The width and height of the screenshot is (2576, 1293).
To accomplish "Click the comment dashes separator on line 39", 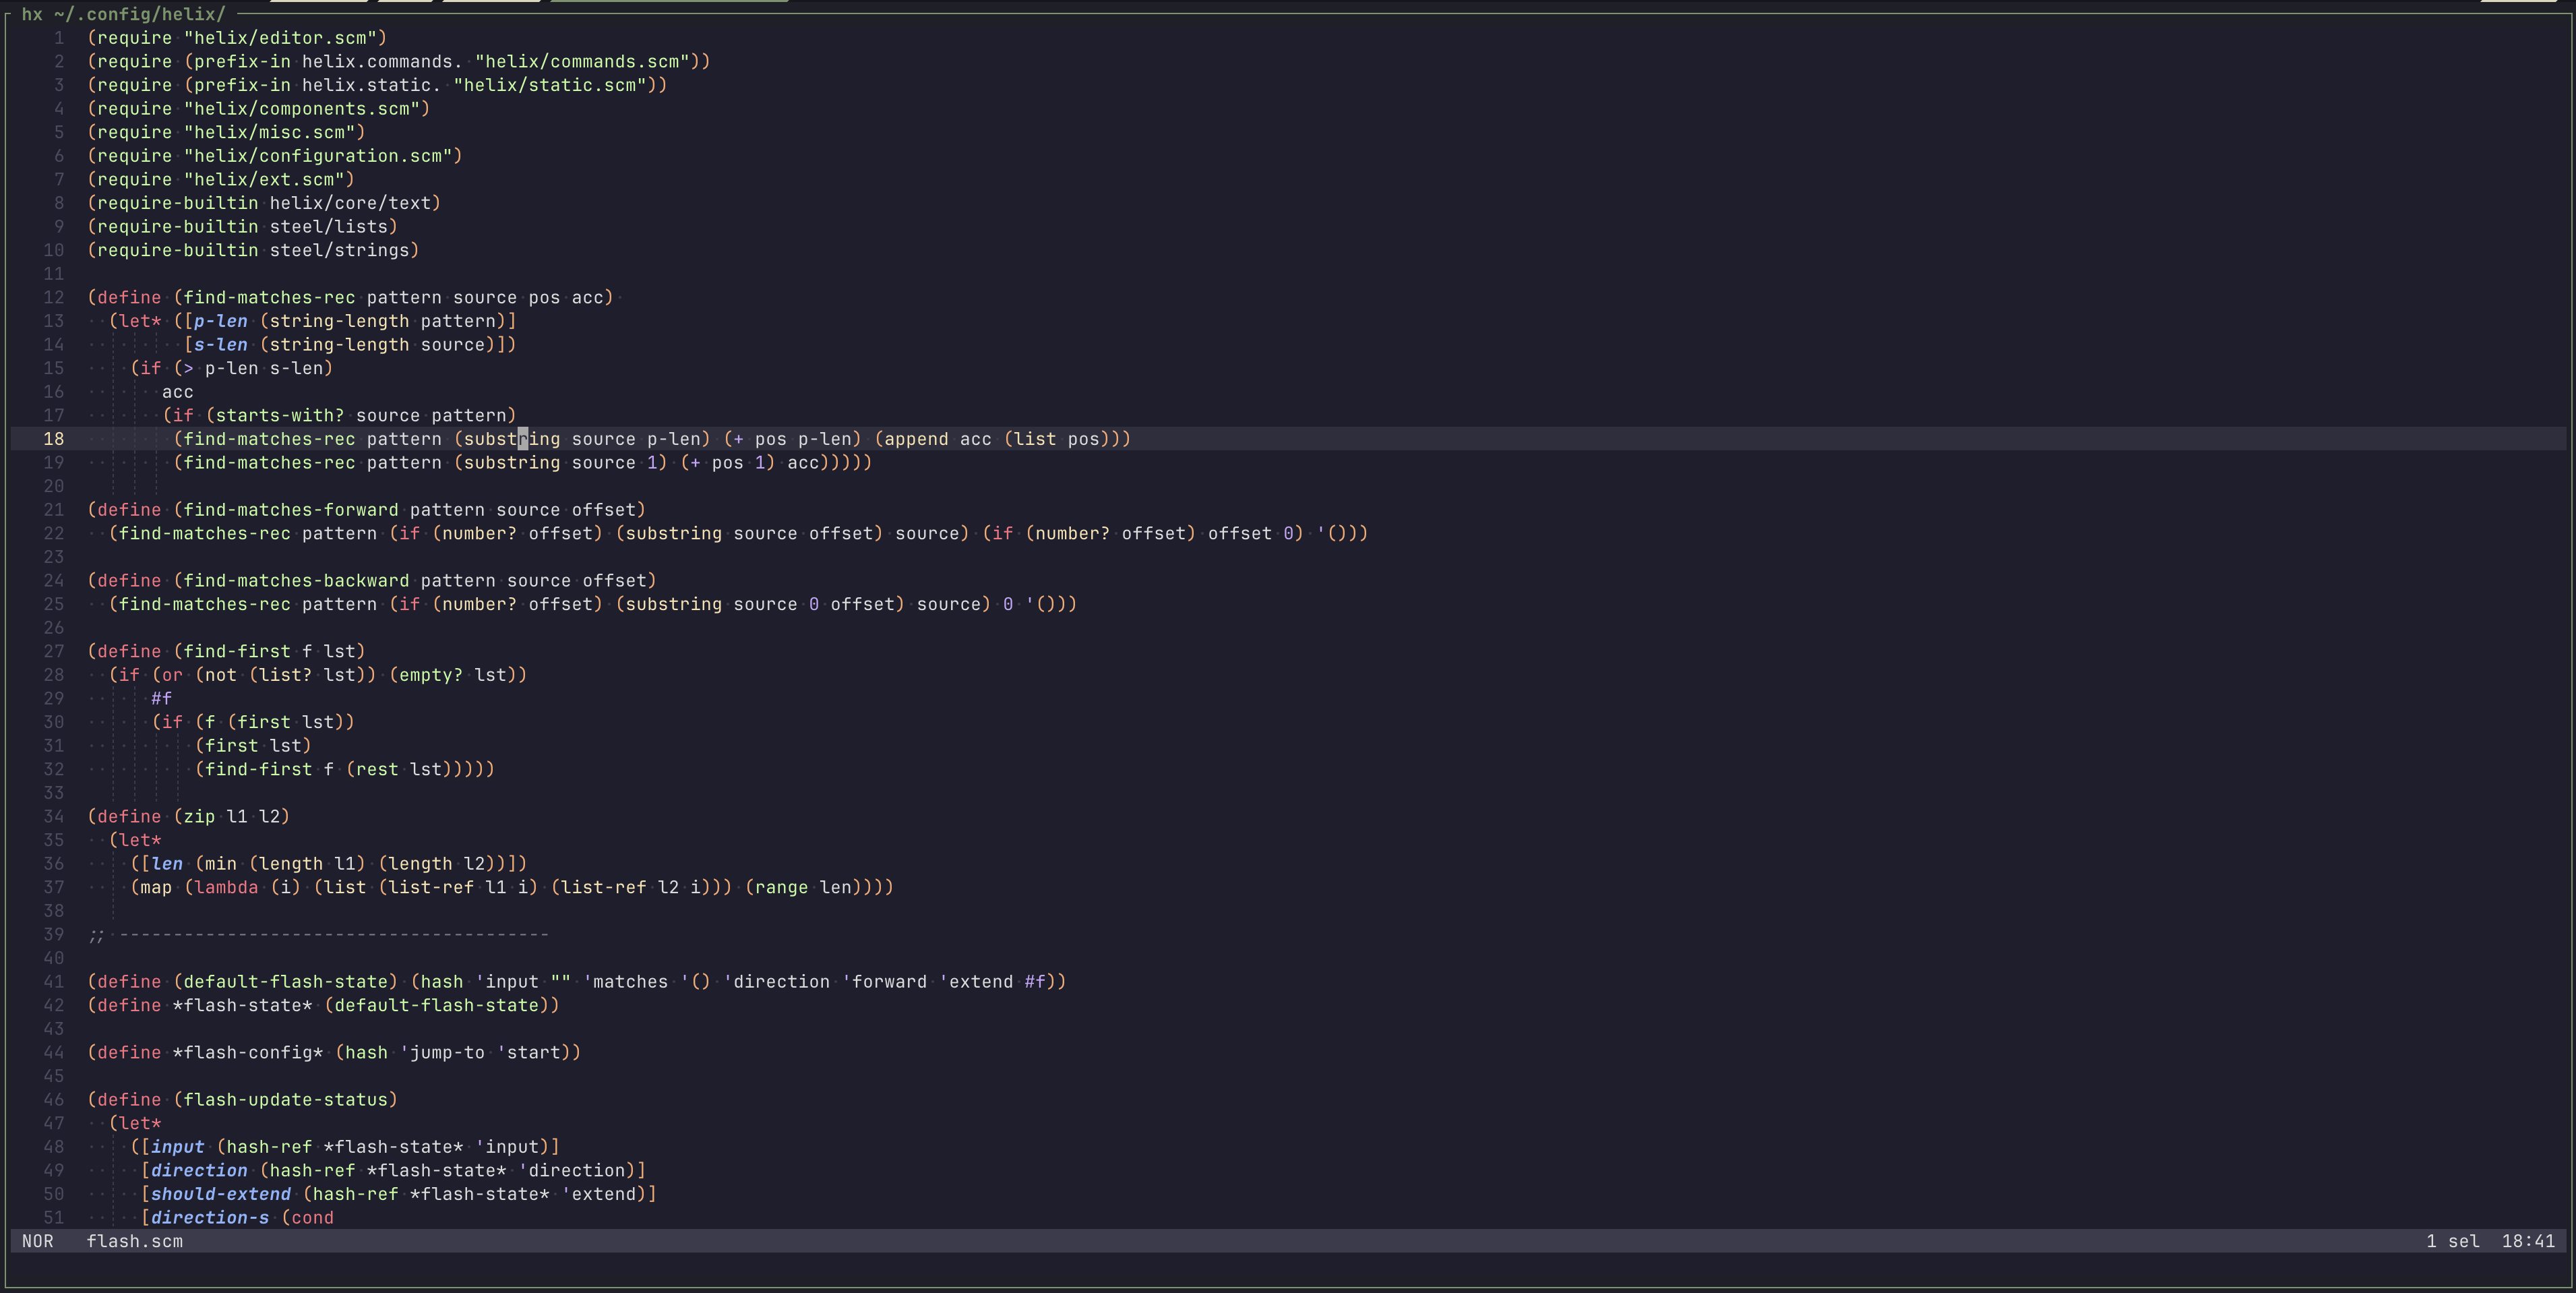I will point(333,935).
